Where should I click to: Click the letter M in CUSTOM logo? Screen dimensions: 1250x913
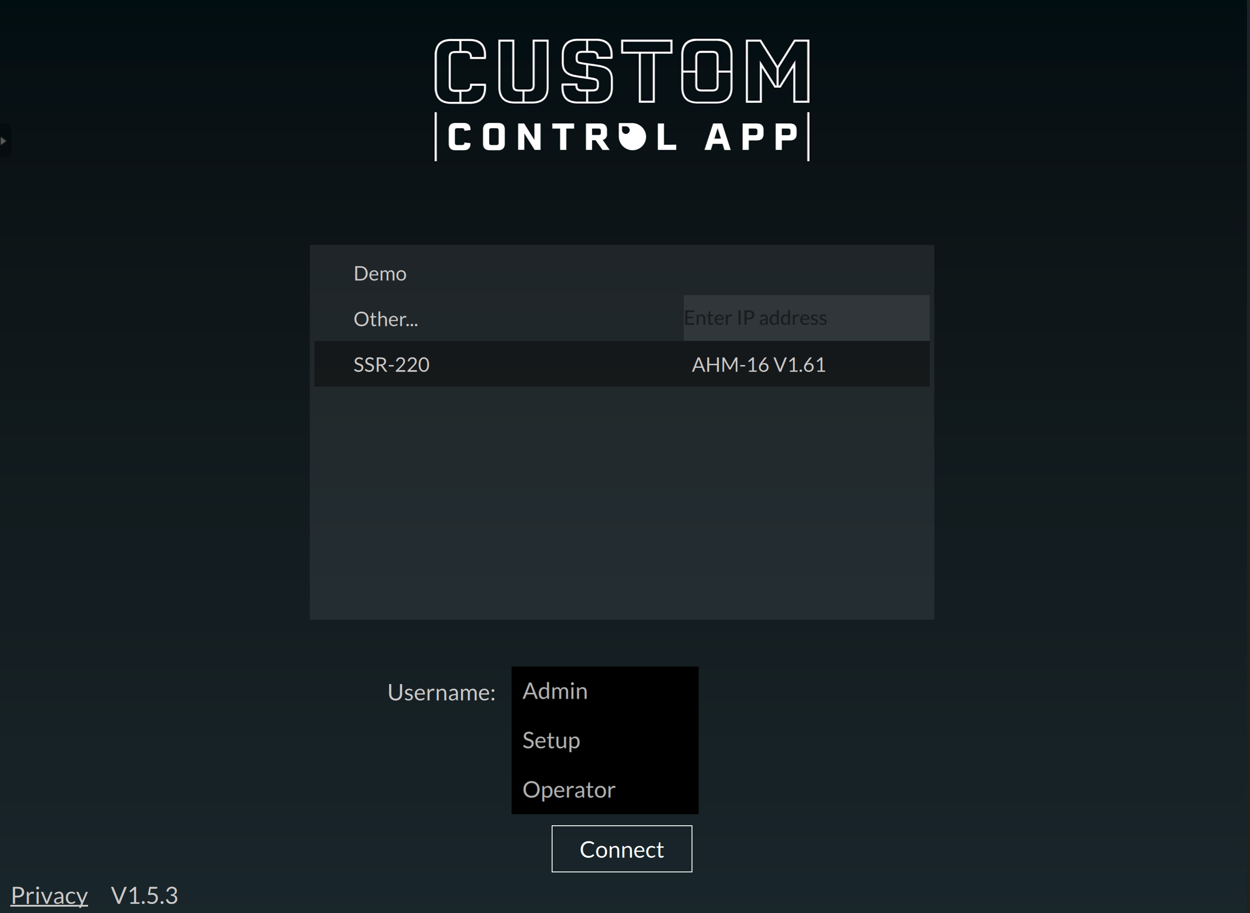point(779,72)
